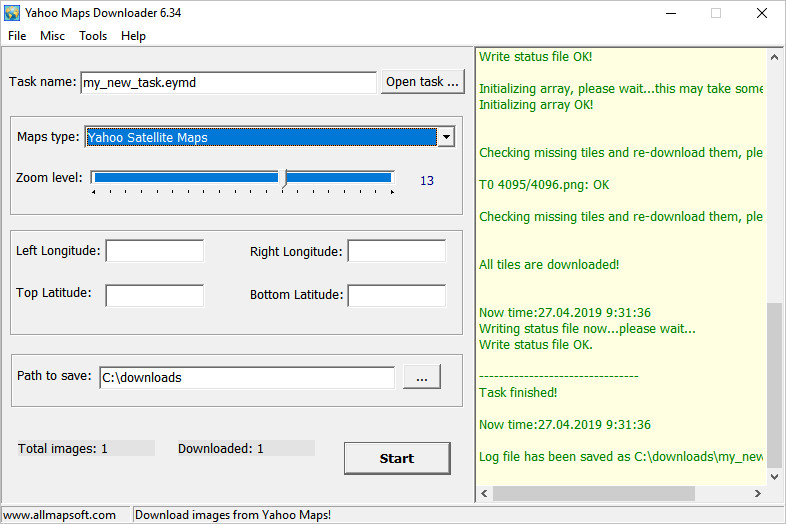This screenshot has height=524, width=786.
Task: Close the Yahoo Maps Downloader window
Action: 762,14
